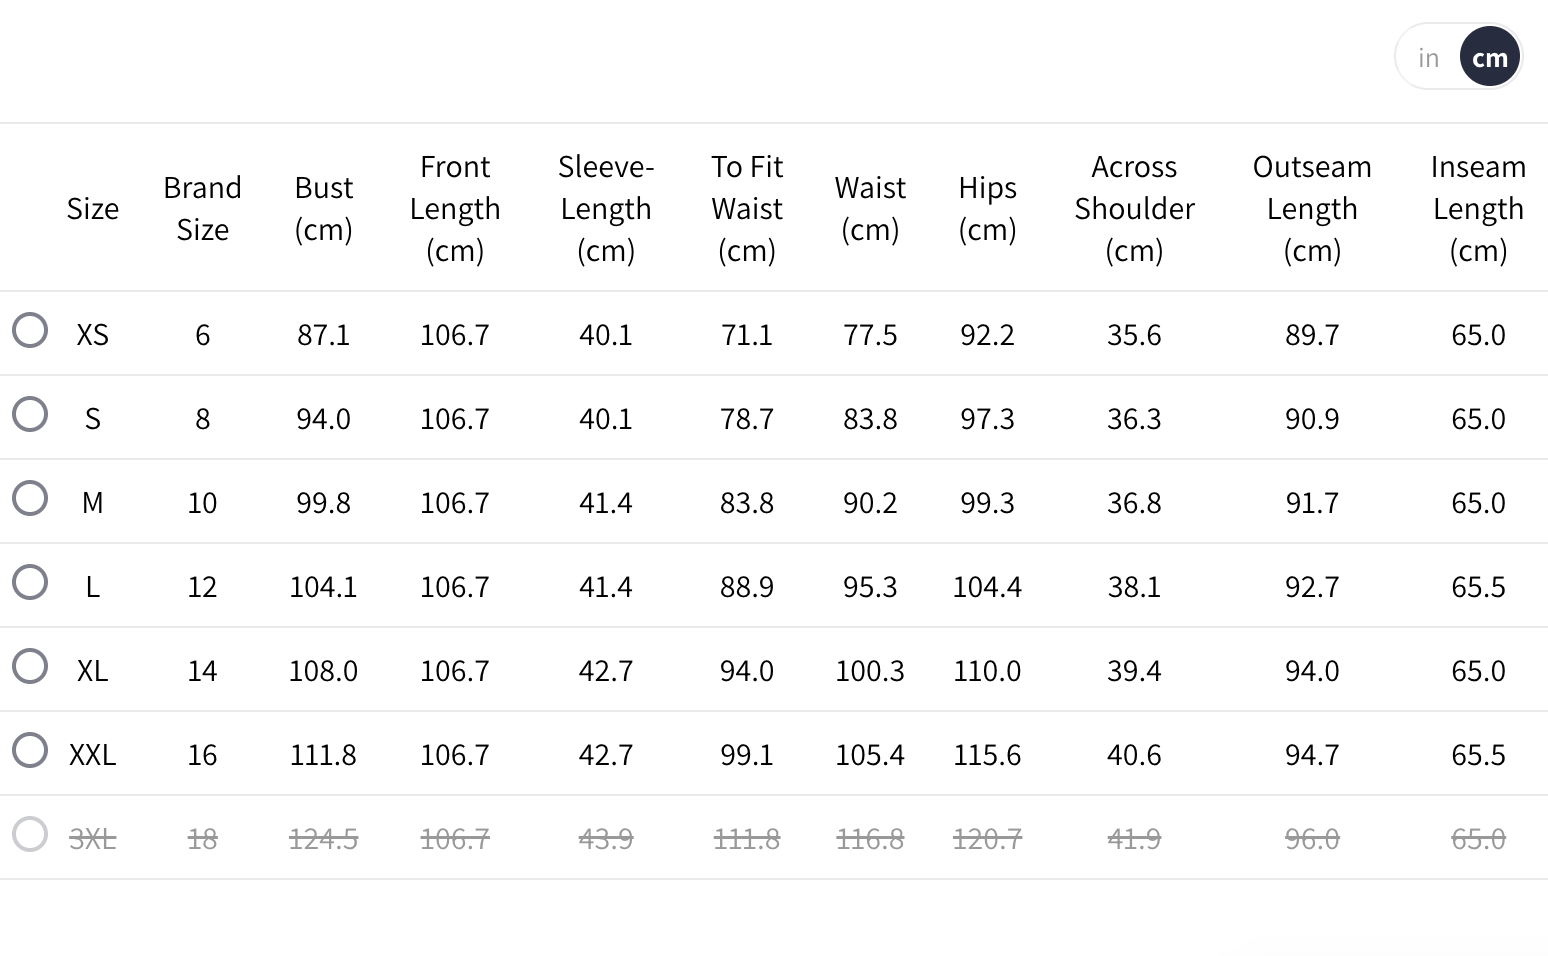Select size XL radio button
This screenshot has height=956, width=1548.
30,666
